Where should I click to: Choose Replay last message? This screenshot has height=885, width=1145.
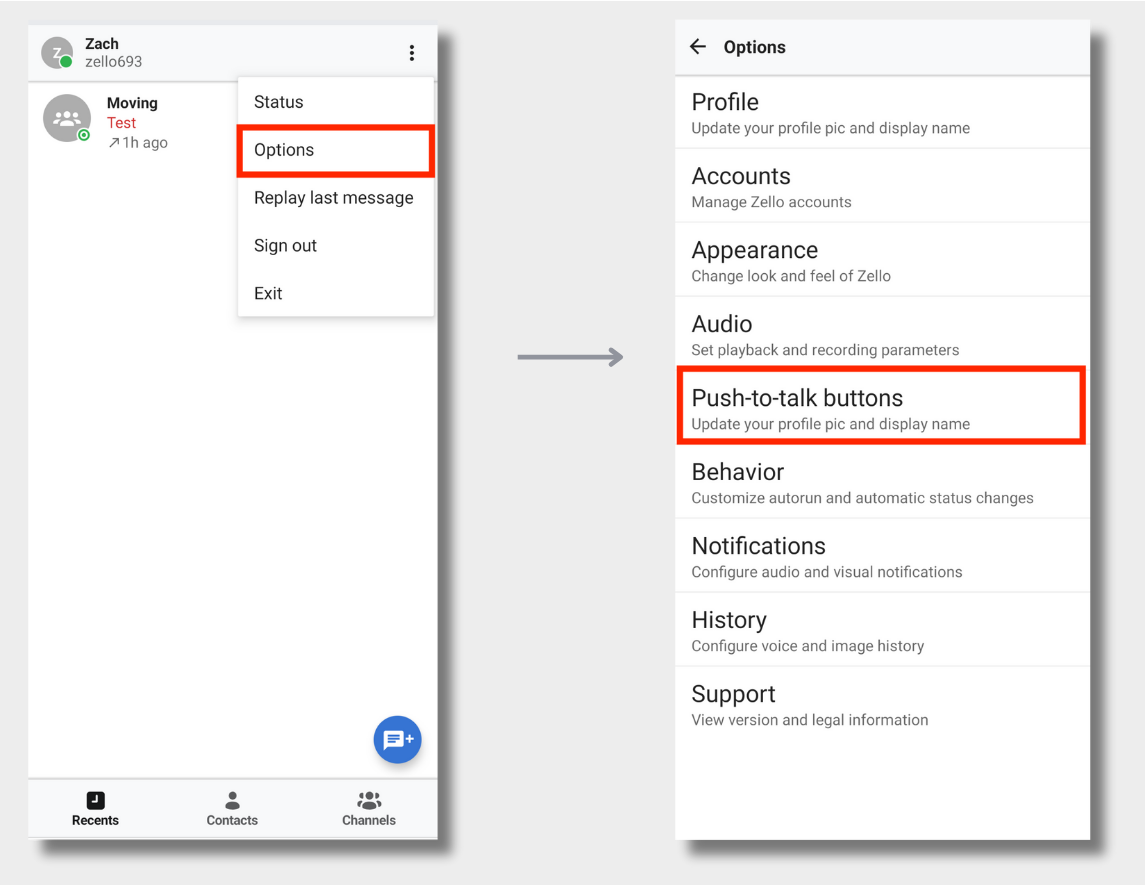[334, 197]
